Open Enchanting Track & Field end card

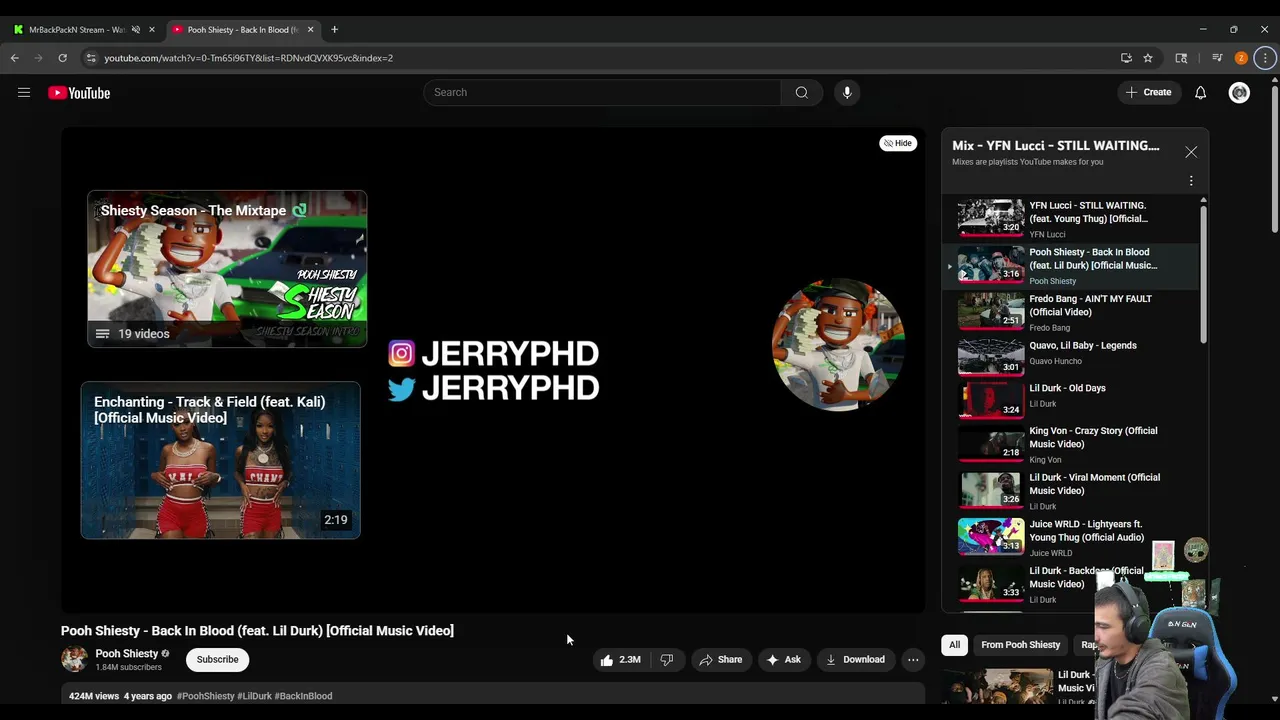[220, 460]
